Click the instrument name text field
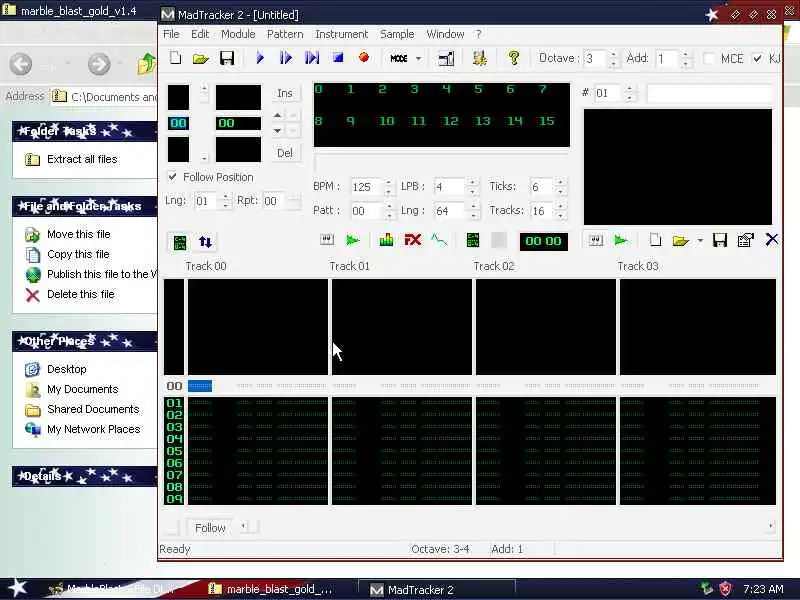Viewport: 800px width, 600px height. 709,93
